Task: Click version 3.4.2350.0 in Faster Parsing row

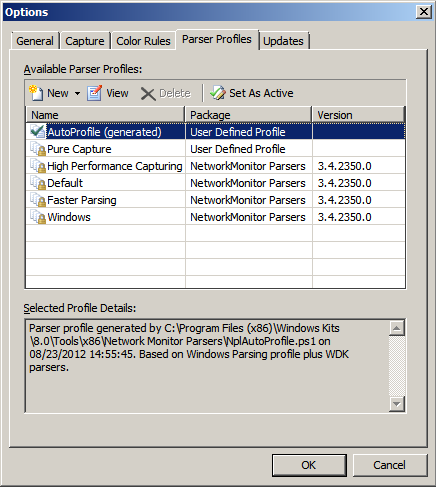Action: point(344,200)
